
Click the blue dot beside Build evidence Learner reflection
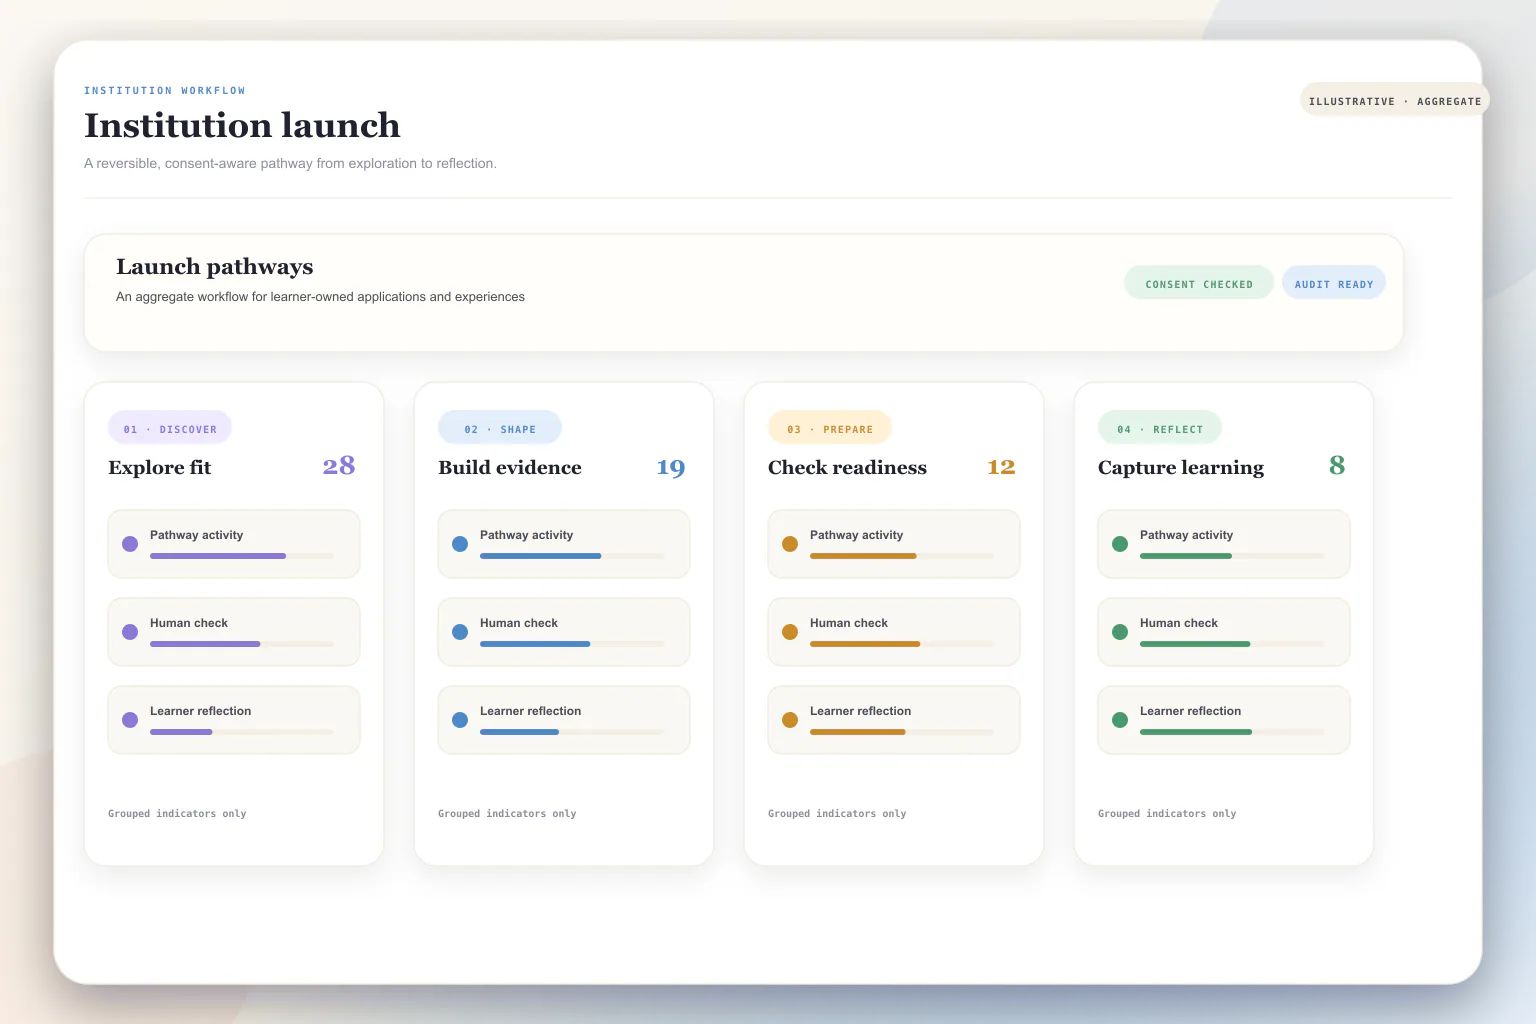pos(460,720)
